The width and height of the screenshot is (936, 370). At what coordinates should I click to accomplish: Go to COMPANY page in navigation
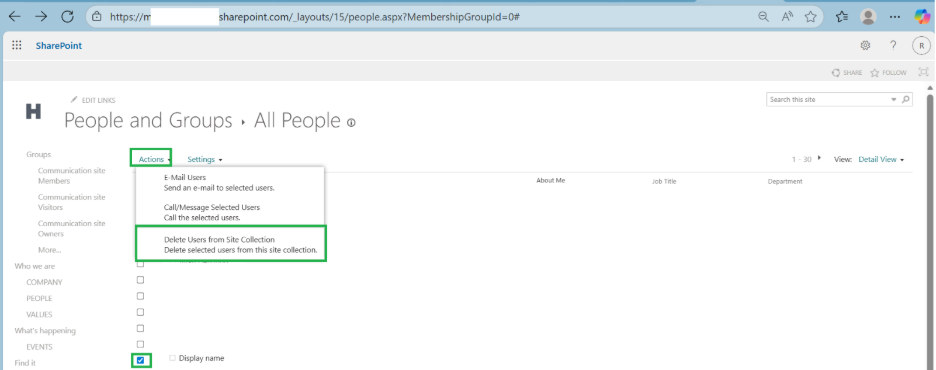click(44, 282)
